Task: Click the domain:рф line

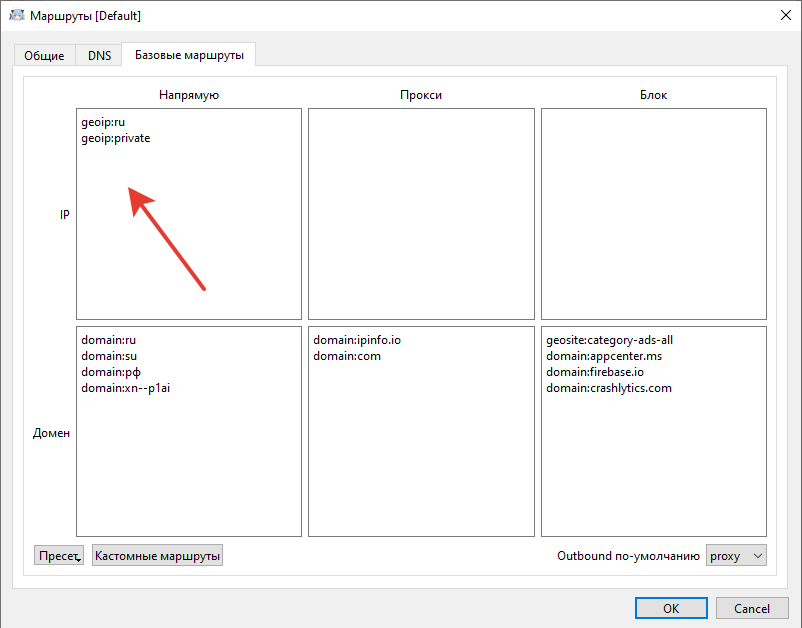Action: click(x=110, y=372)
